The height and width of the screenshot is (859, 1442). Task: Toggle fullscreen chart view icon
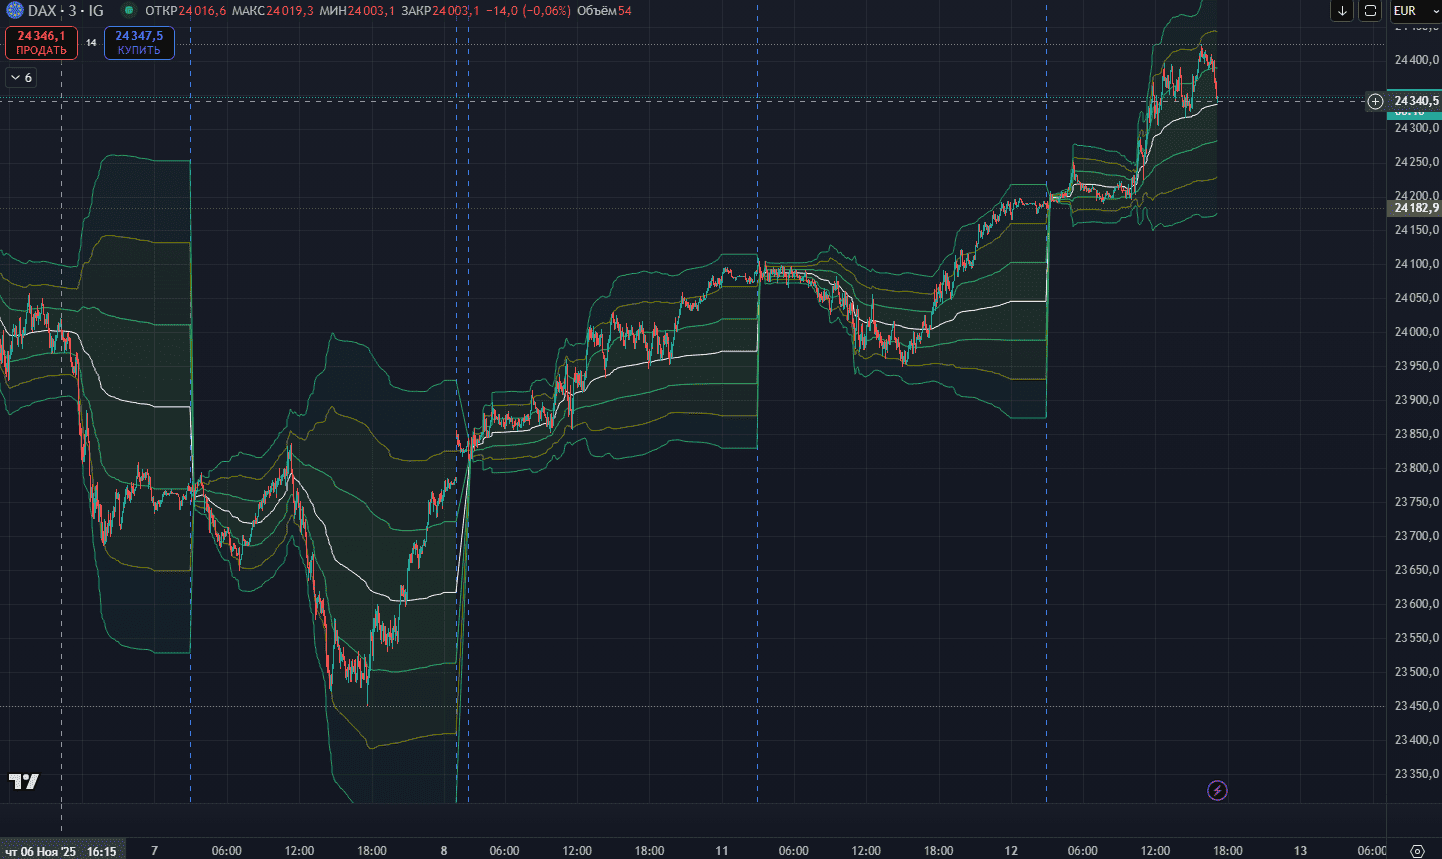[1370, 11]
